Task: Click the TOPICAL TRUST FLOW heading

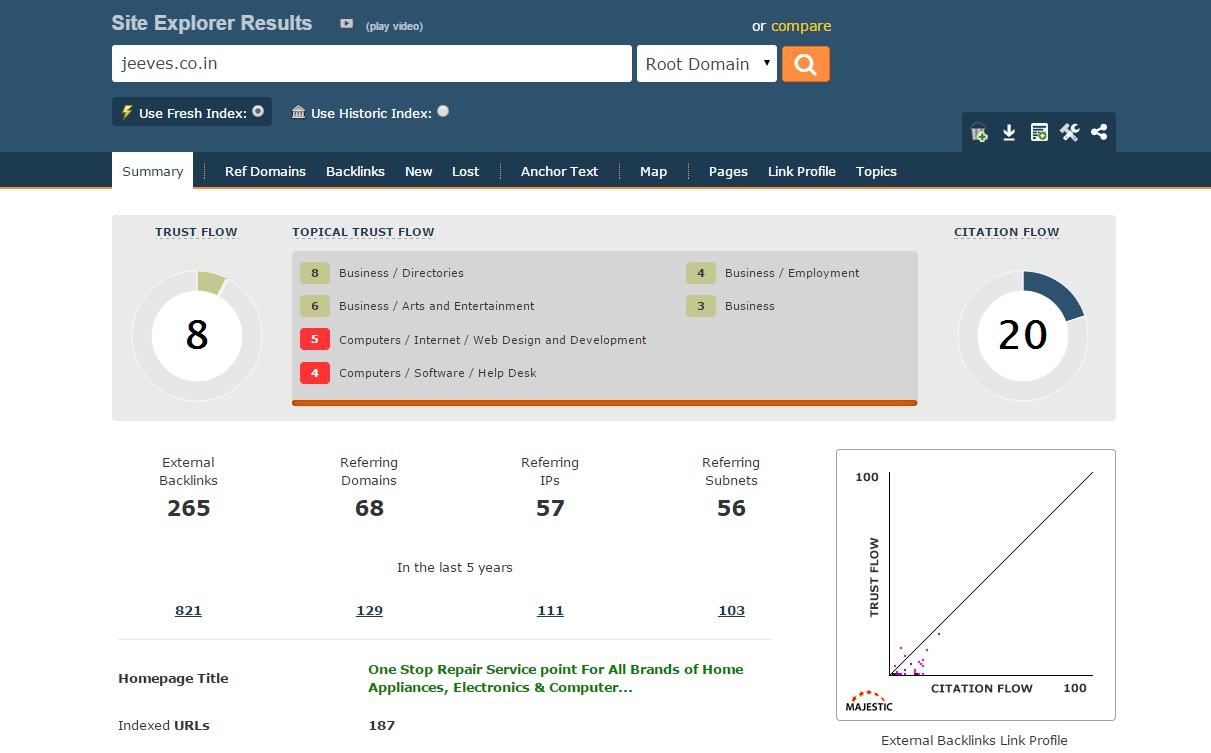Action: click(x=363, y=232)
